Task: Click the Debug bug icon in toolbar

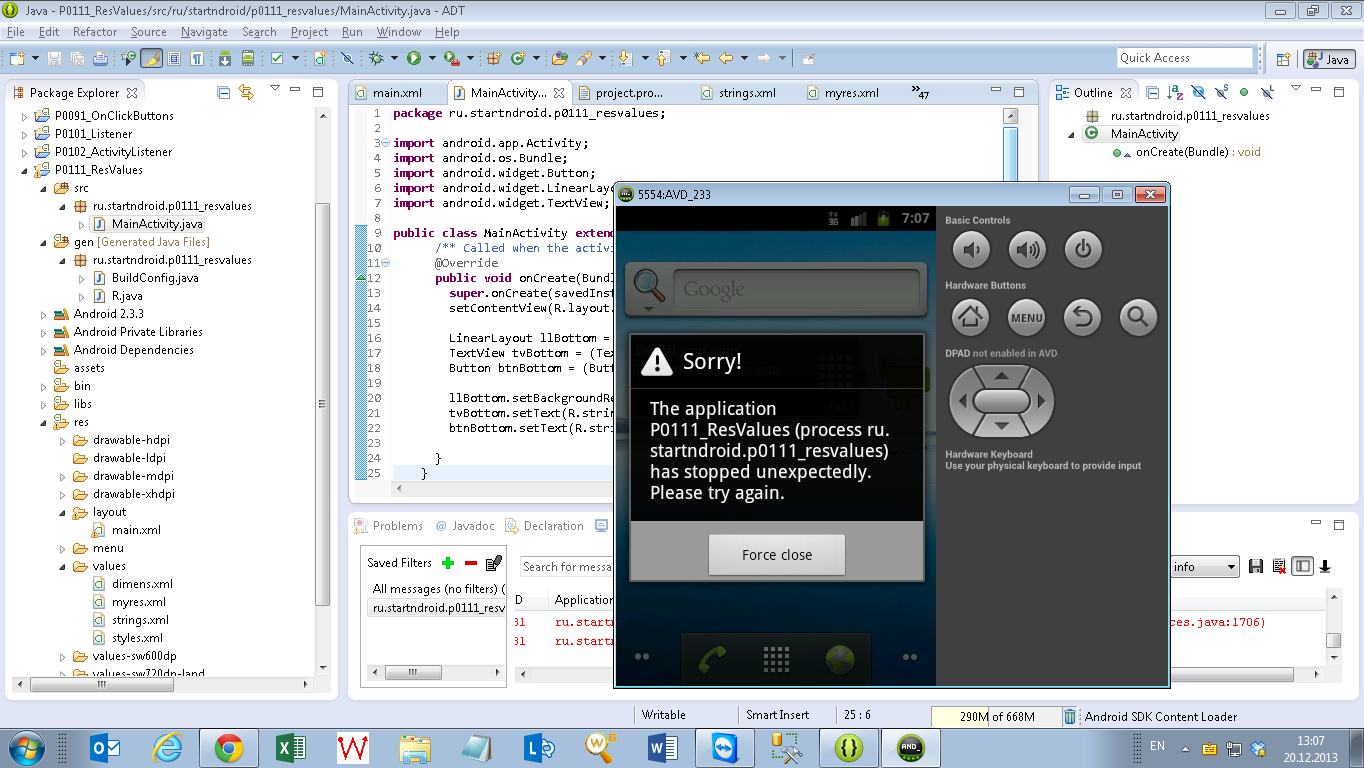Action: [376, 58]
